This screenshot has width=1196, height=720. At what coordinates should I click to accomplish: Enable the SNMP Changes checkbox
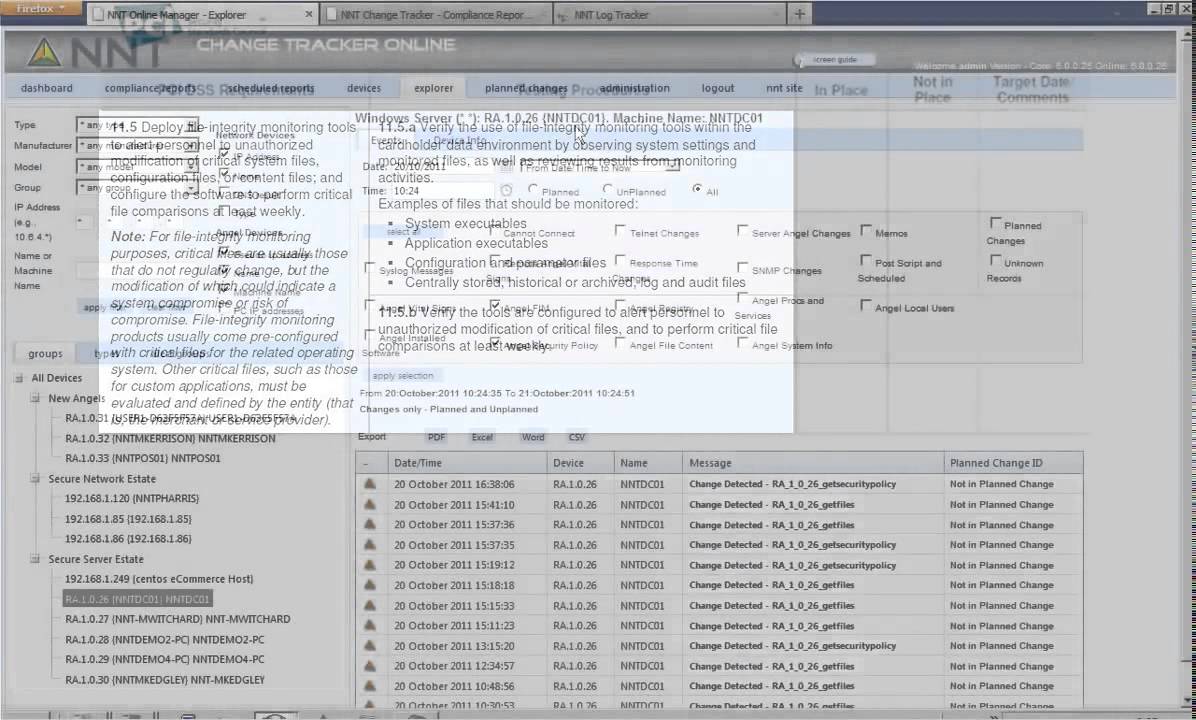pyautogui.click(x=742, y=267)
